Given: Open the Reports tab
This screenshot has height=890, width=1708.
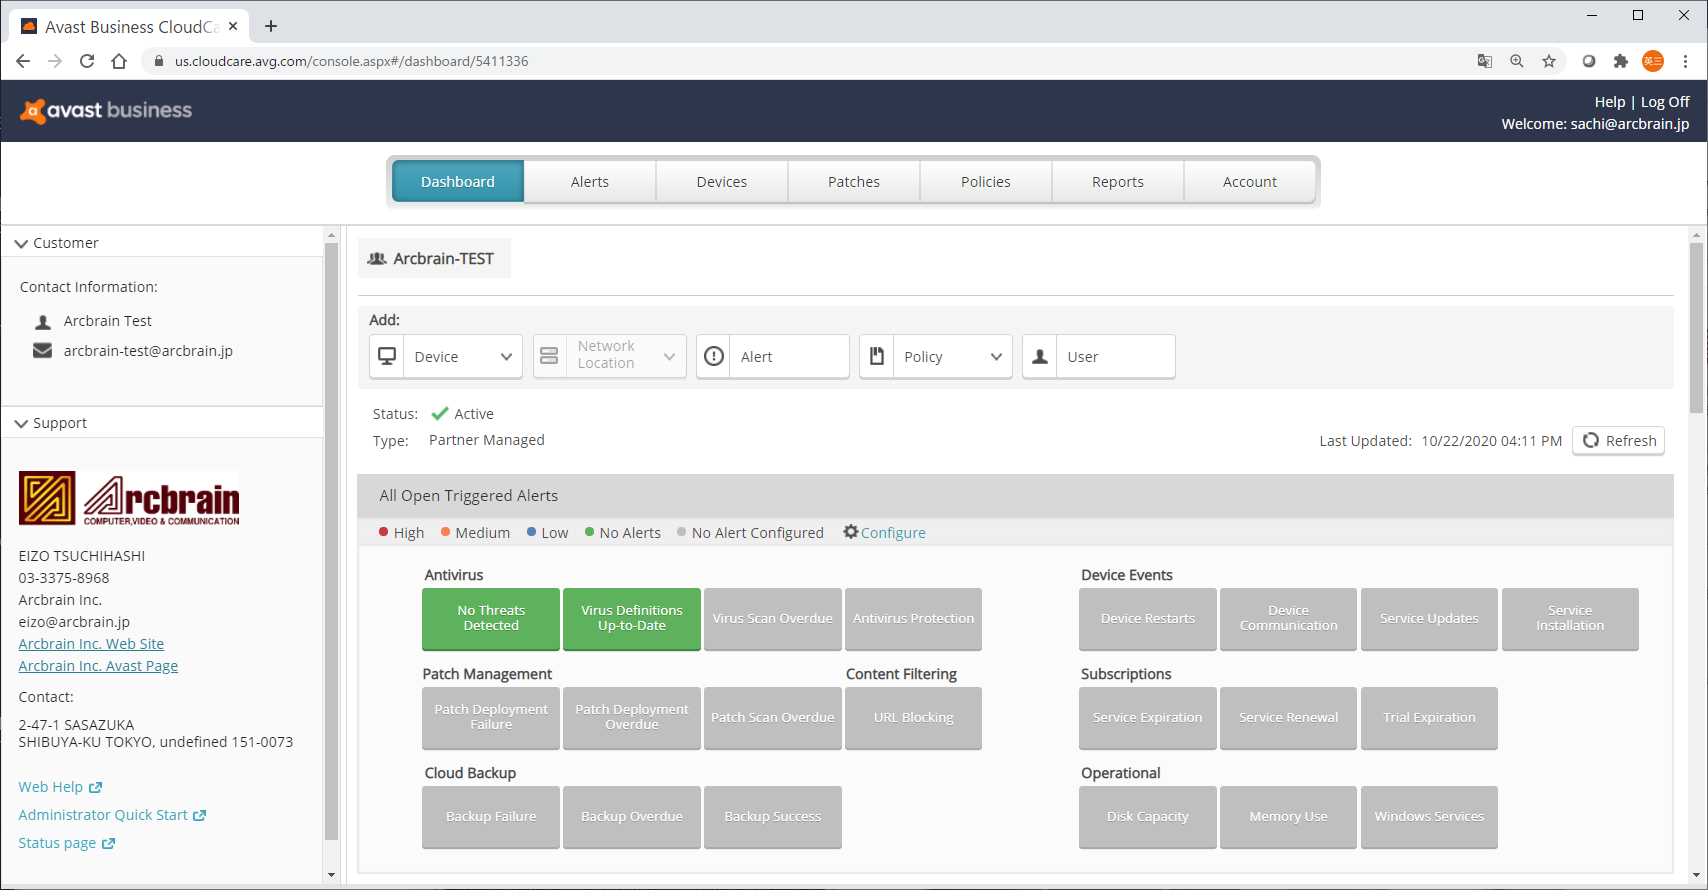Looking at the screenshot, I should click(1118, 182).
